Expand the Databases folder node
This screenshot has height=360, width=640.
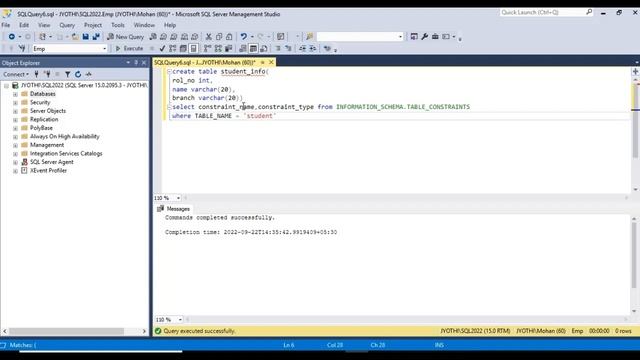pos(15,94)
